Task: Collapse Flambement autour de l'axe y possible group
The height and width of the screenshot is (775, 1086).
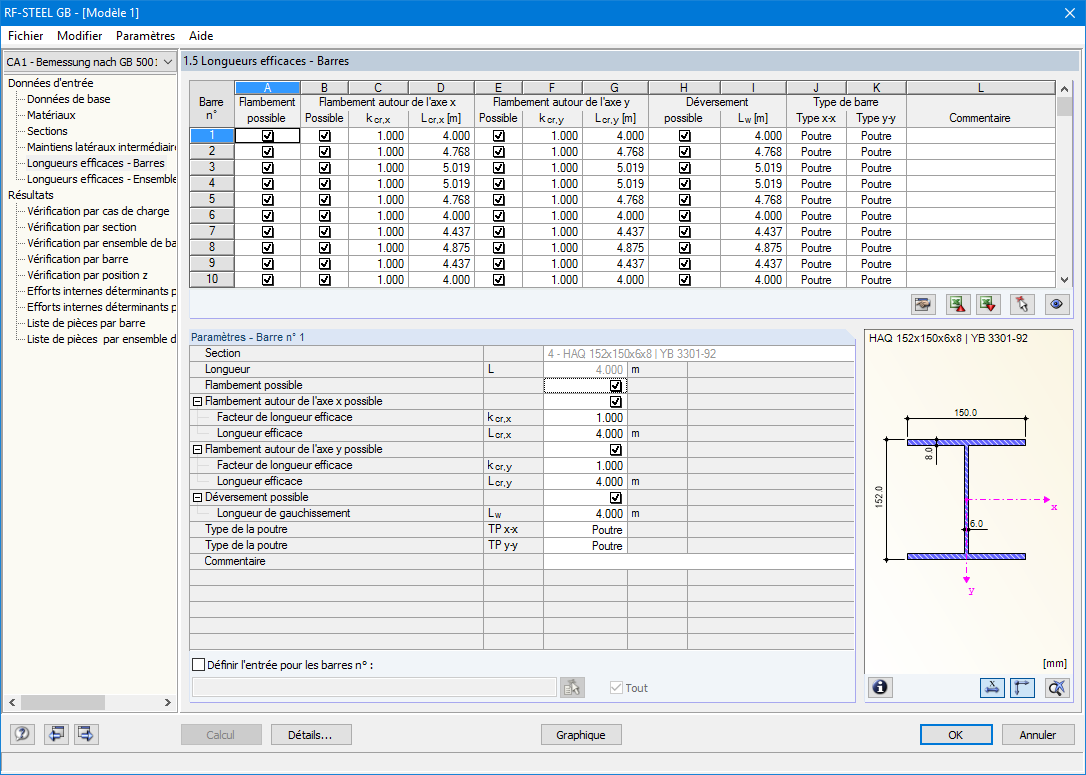Action: coord(197,449)
